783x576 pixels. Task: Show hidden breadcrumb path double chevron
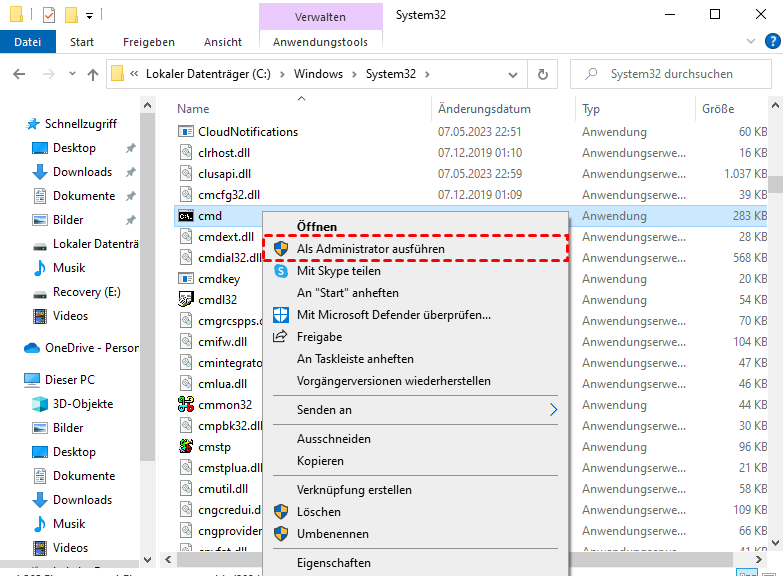point(134,74)
